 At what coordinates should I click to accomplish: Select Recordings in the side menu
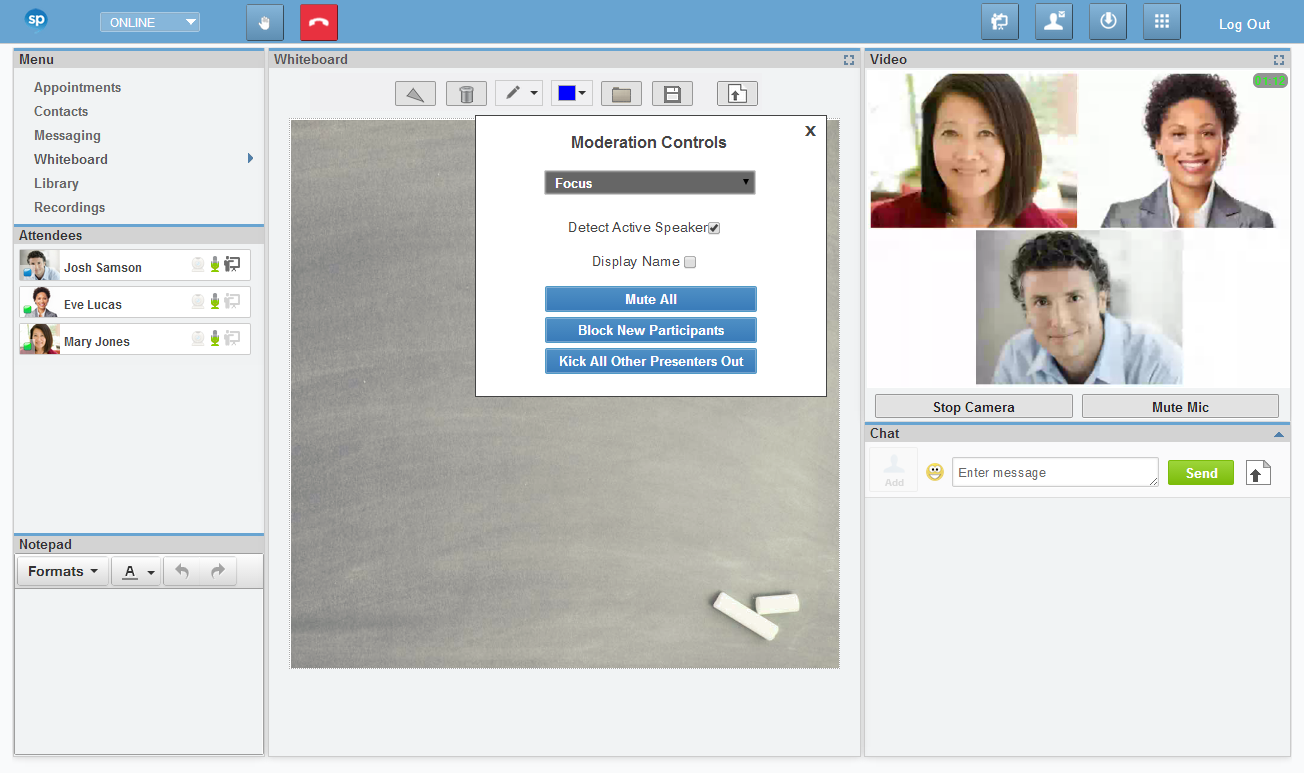point(69,208)
